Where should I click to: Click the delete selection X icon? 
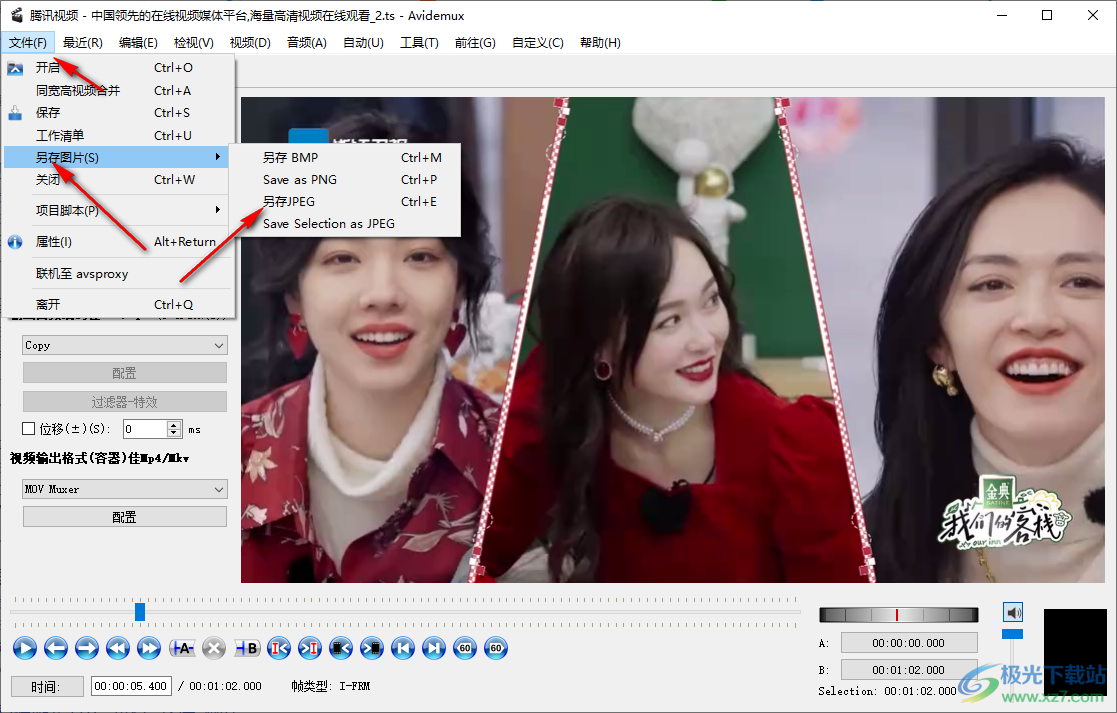(x=213, y=648)
